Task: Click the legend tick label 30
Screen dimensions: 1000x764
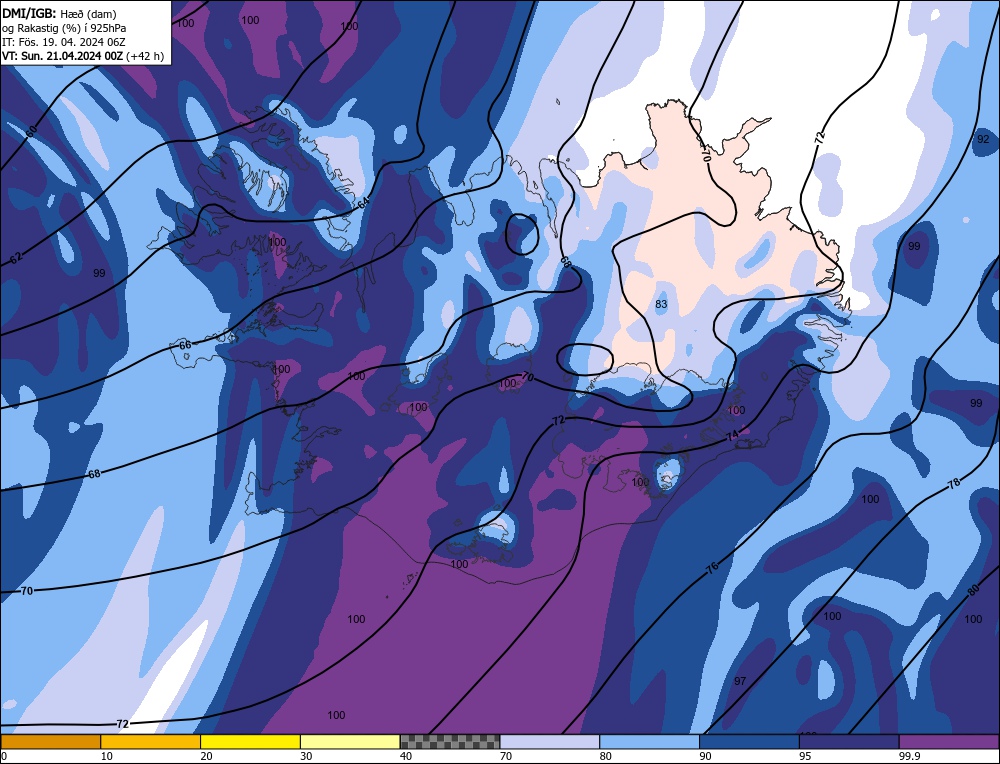Action: pyautogui.click(x=306, y=756)
